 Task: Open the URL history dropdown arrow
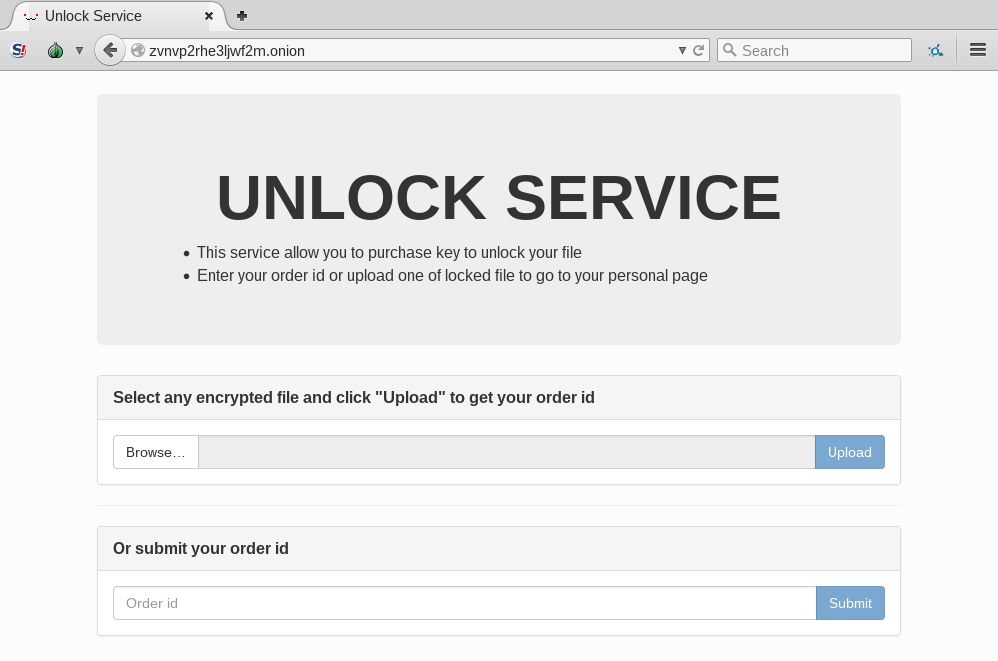pos(682,50)
